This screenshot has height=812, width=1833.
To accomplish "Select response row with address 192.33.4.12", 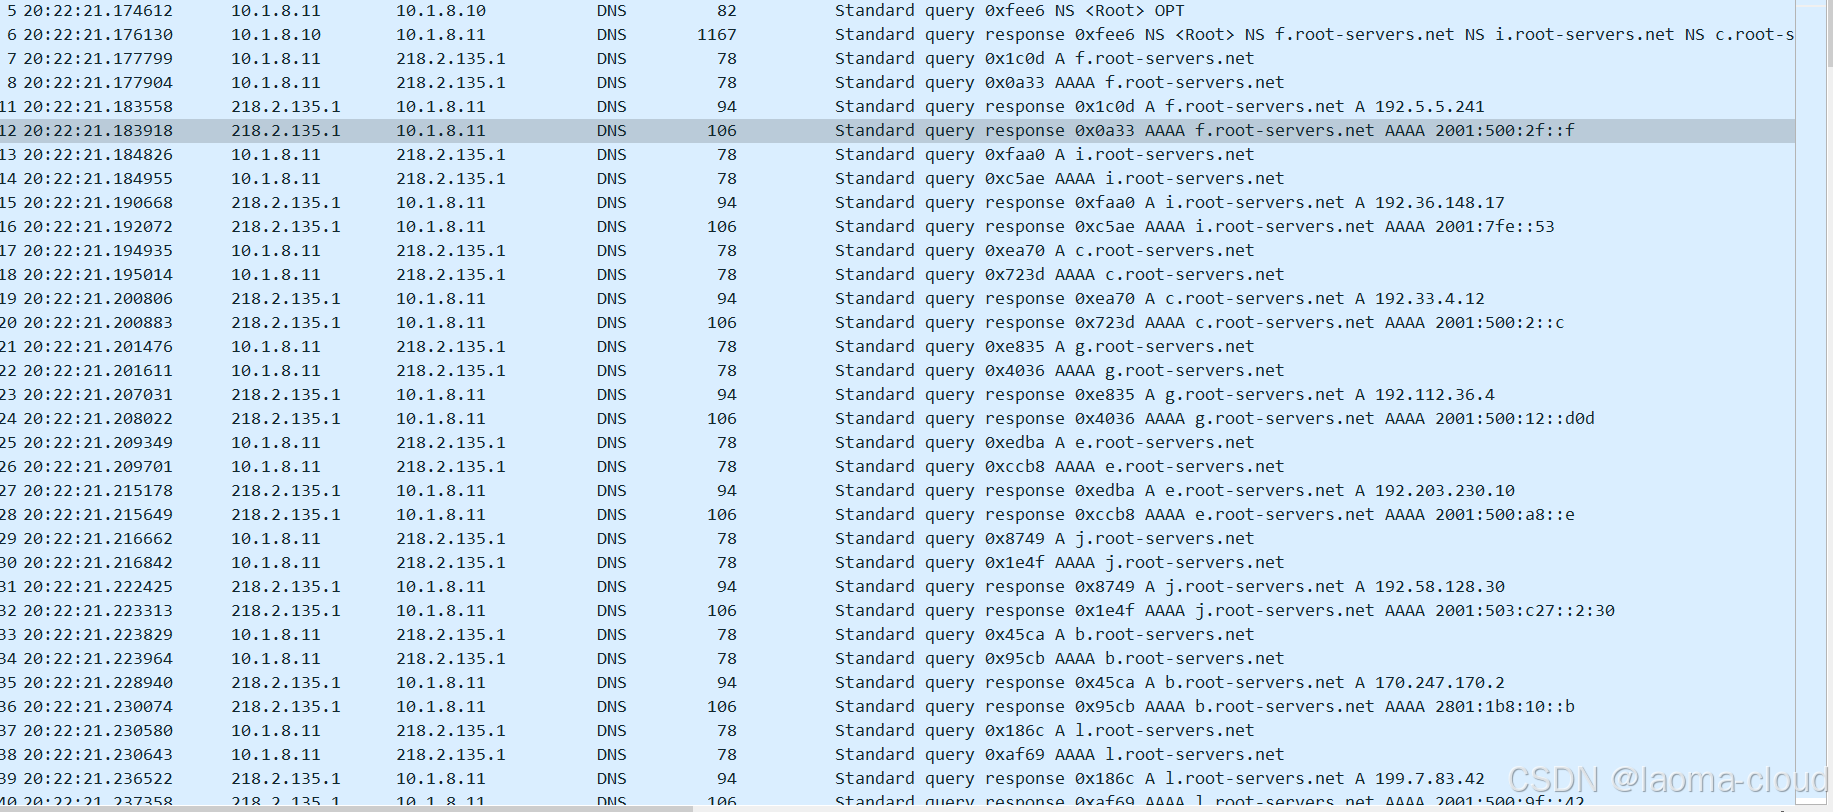I will coord(897,298).
